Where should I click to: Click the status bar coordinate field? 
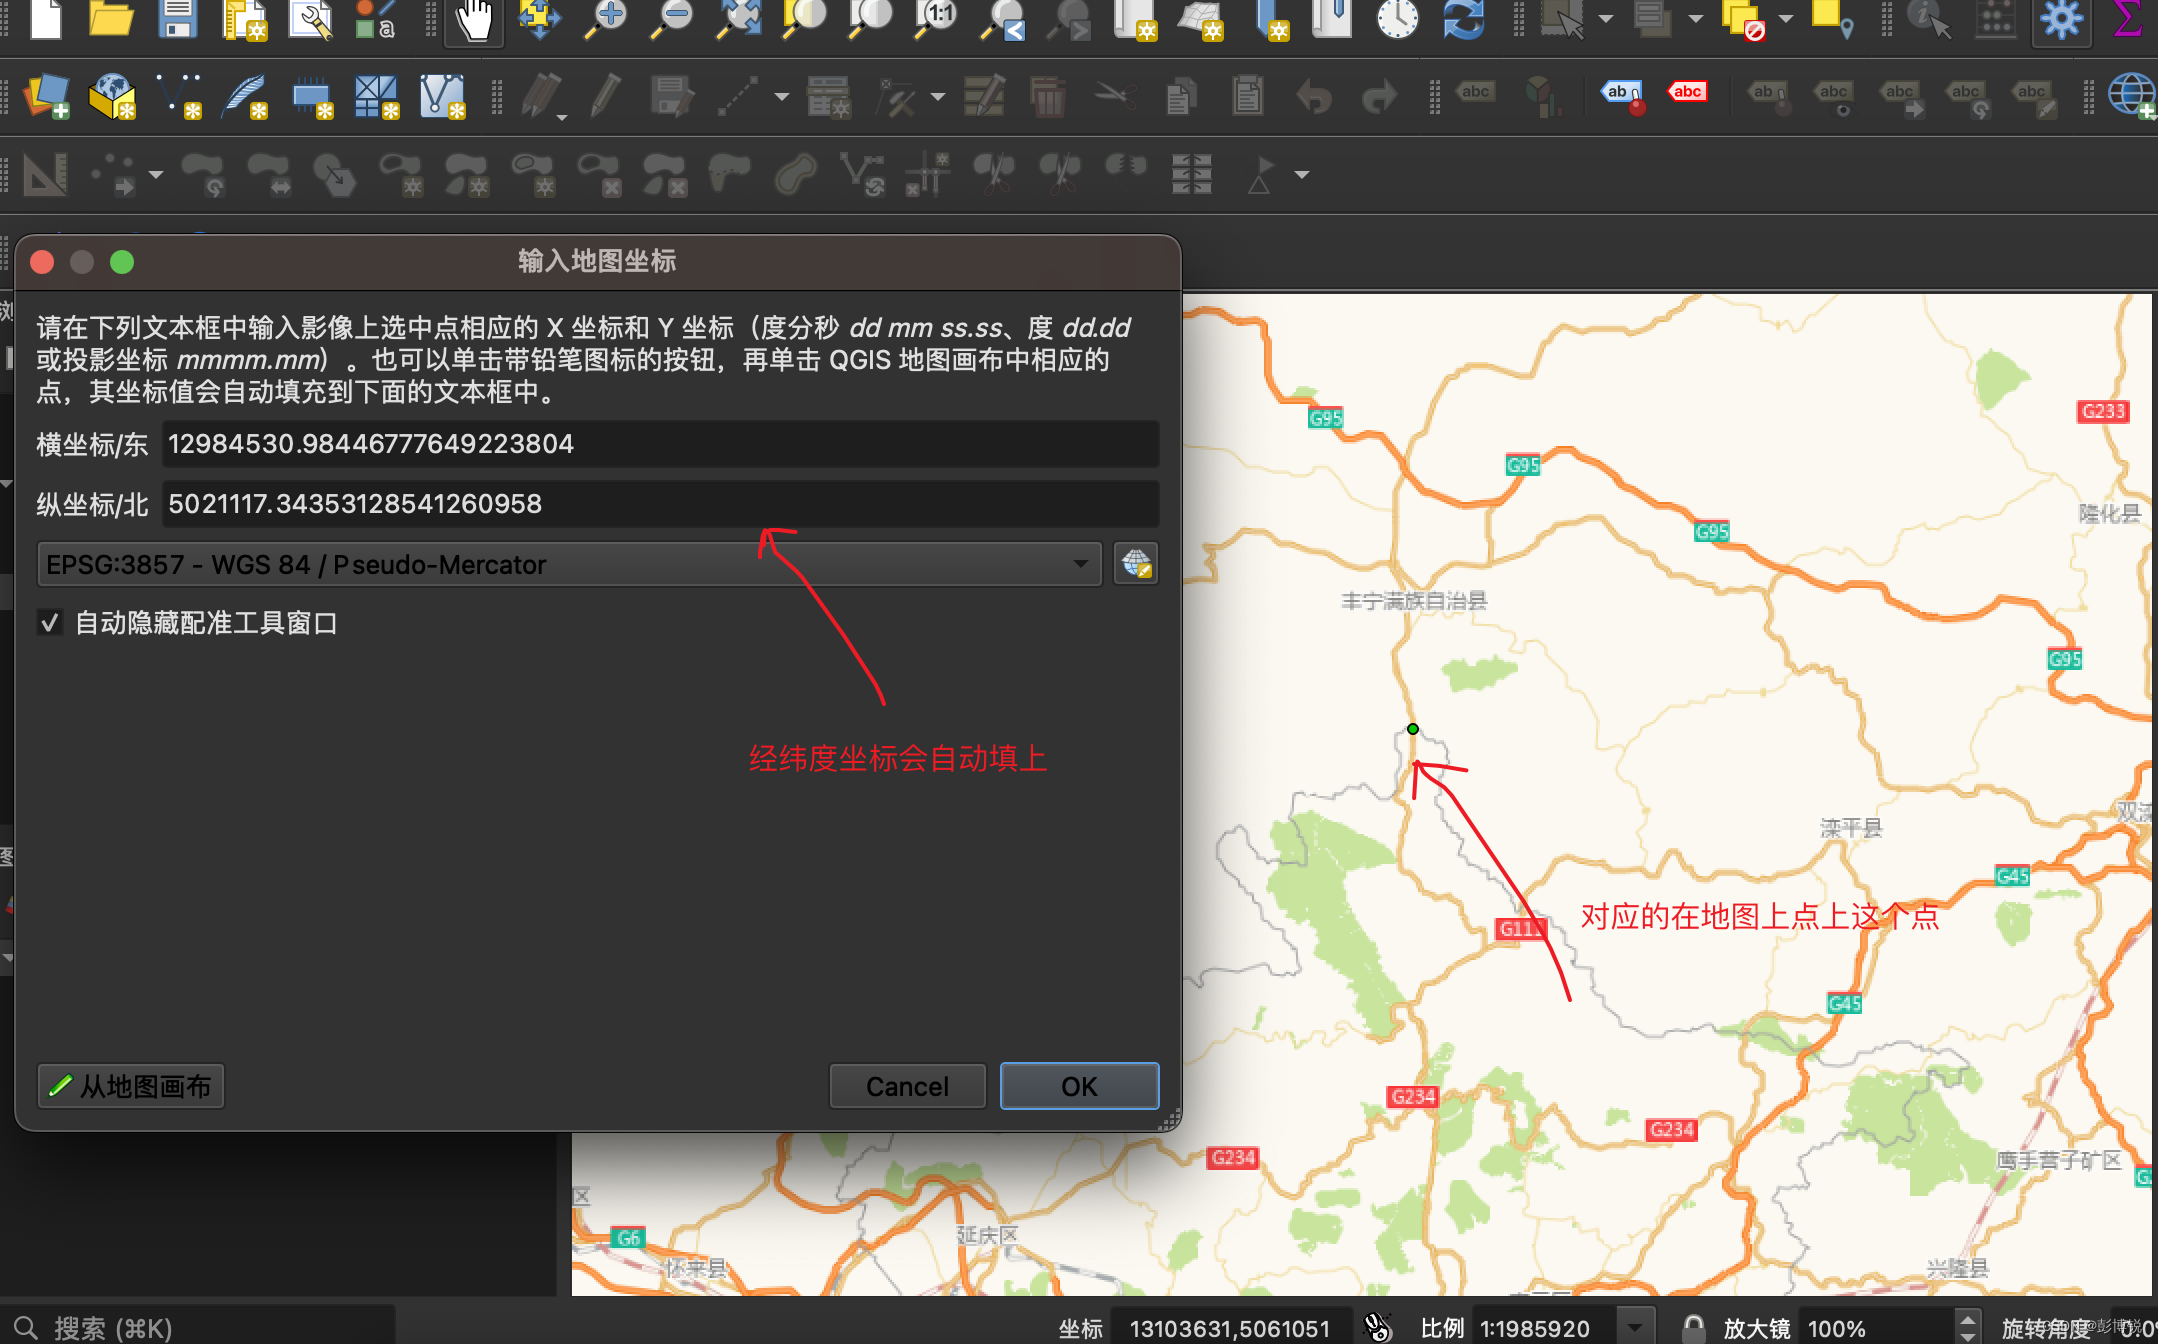(x=1232, y=1328)
